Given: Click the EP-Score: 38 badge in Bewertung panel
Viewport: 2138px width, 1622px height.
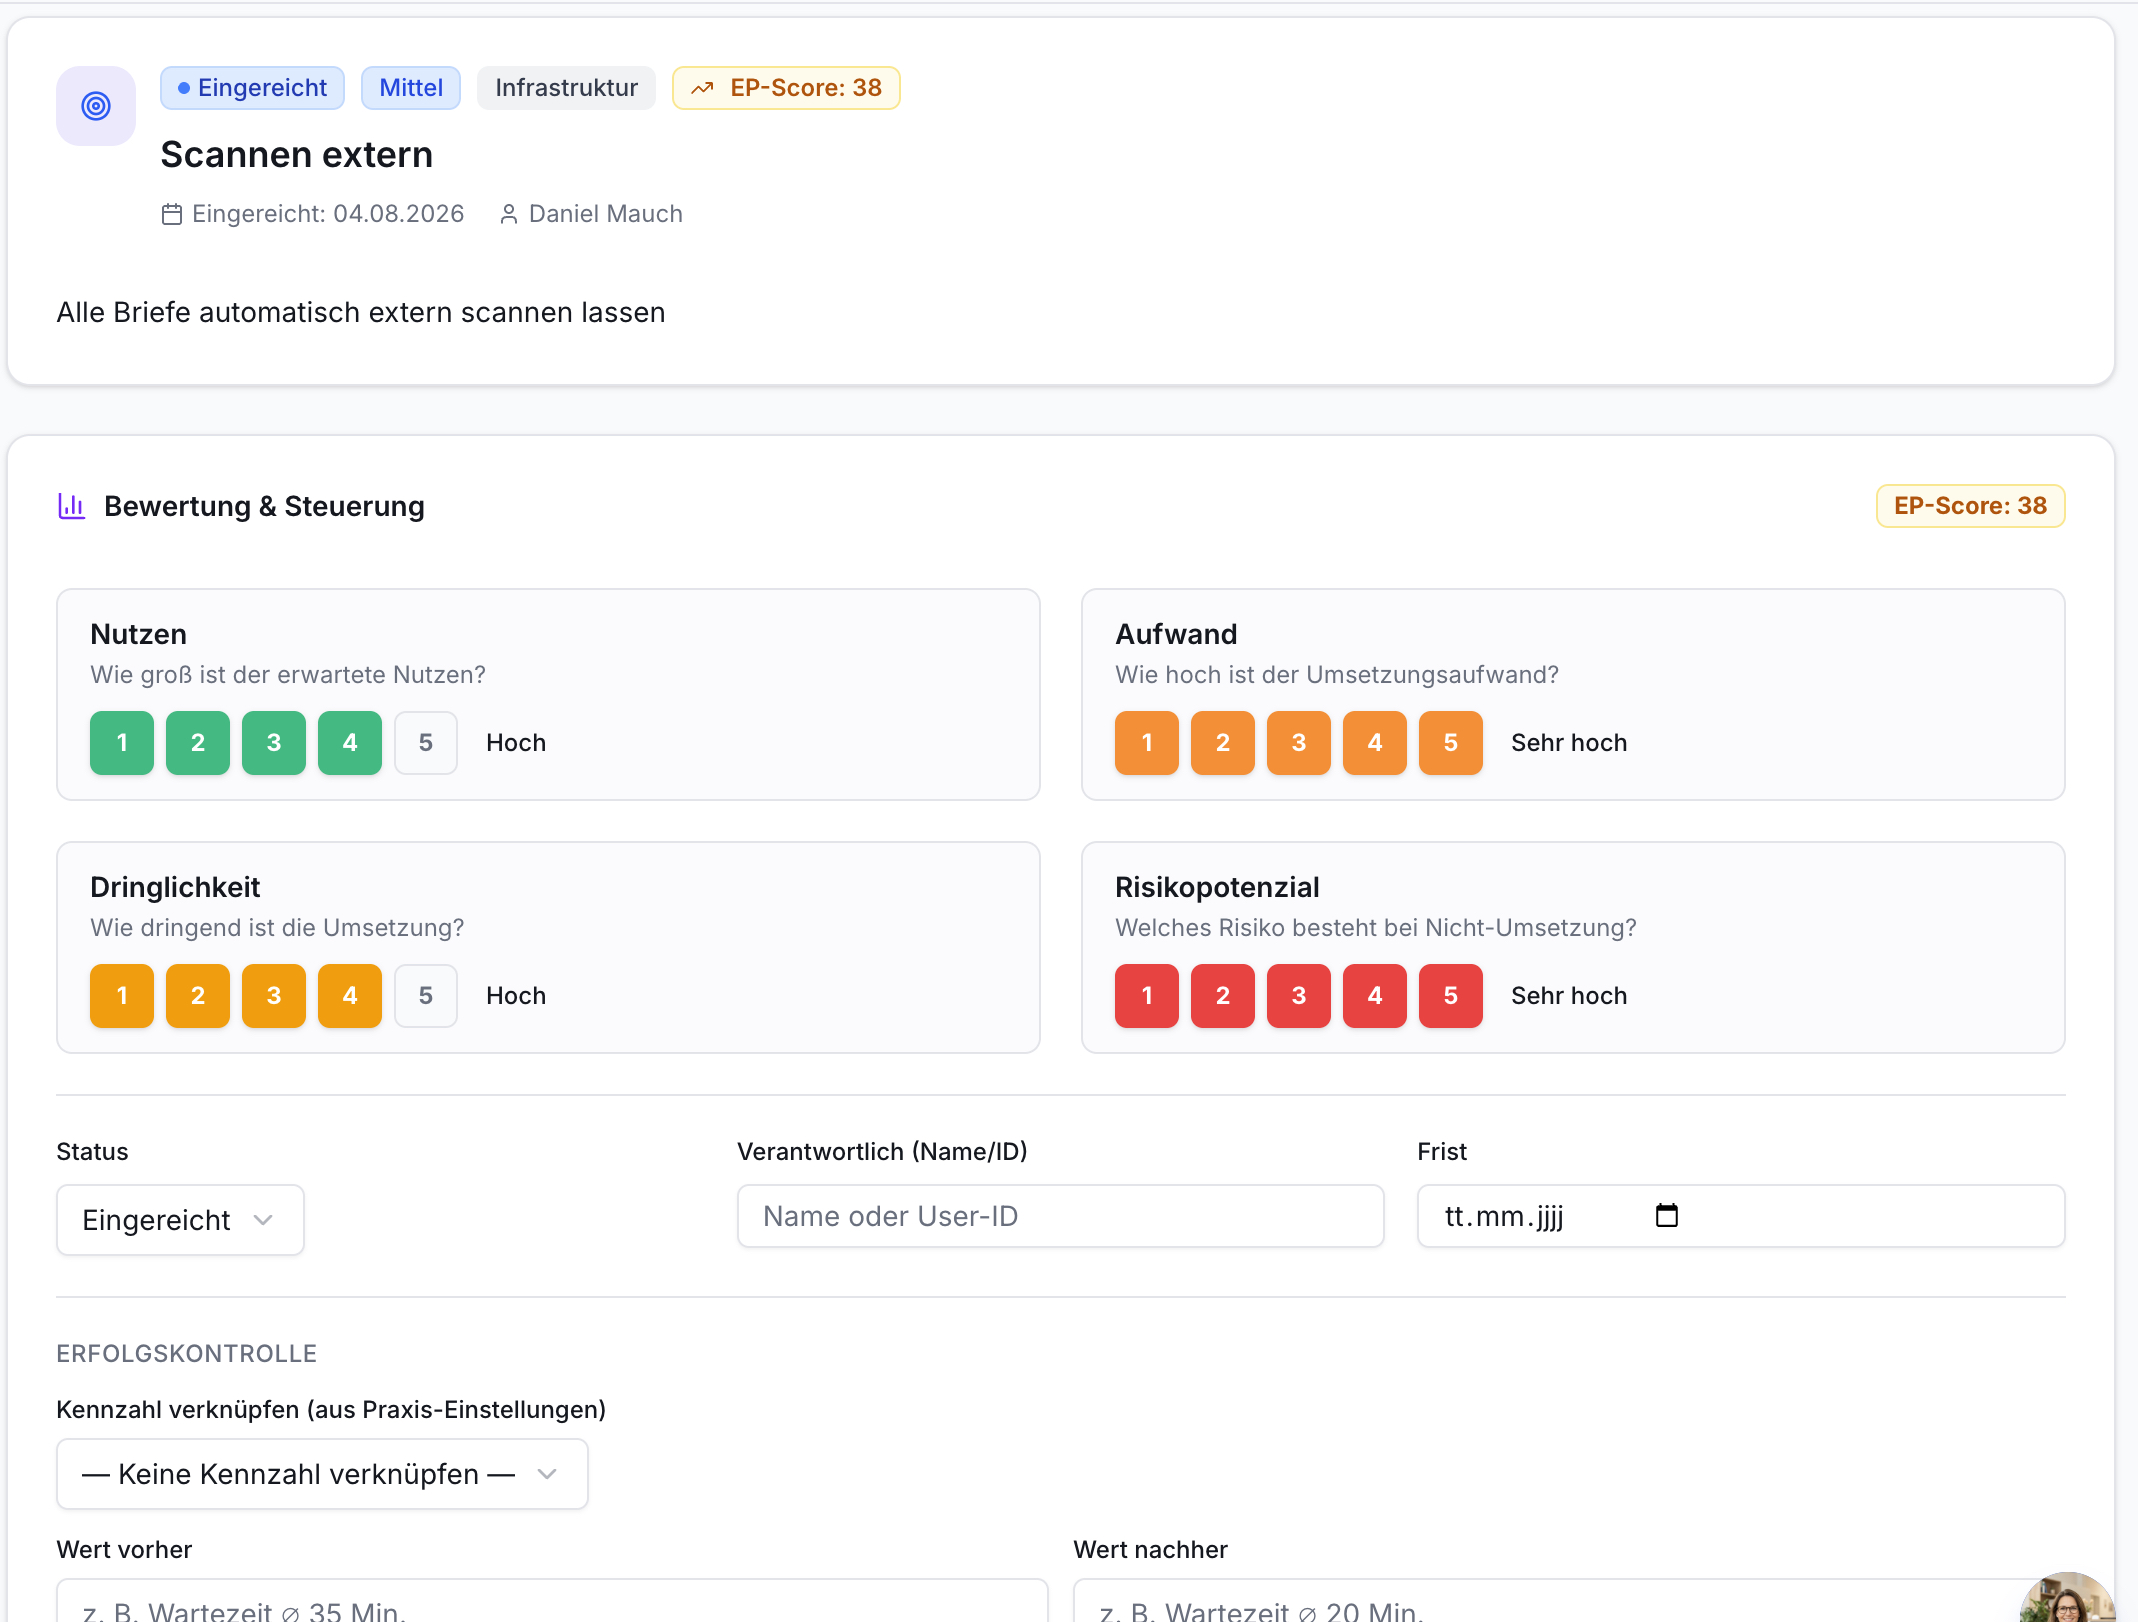Looking at the screenshot, I should coord(1970,506).
